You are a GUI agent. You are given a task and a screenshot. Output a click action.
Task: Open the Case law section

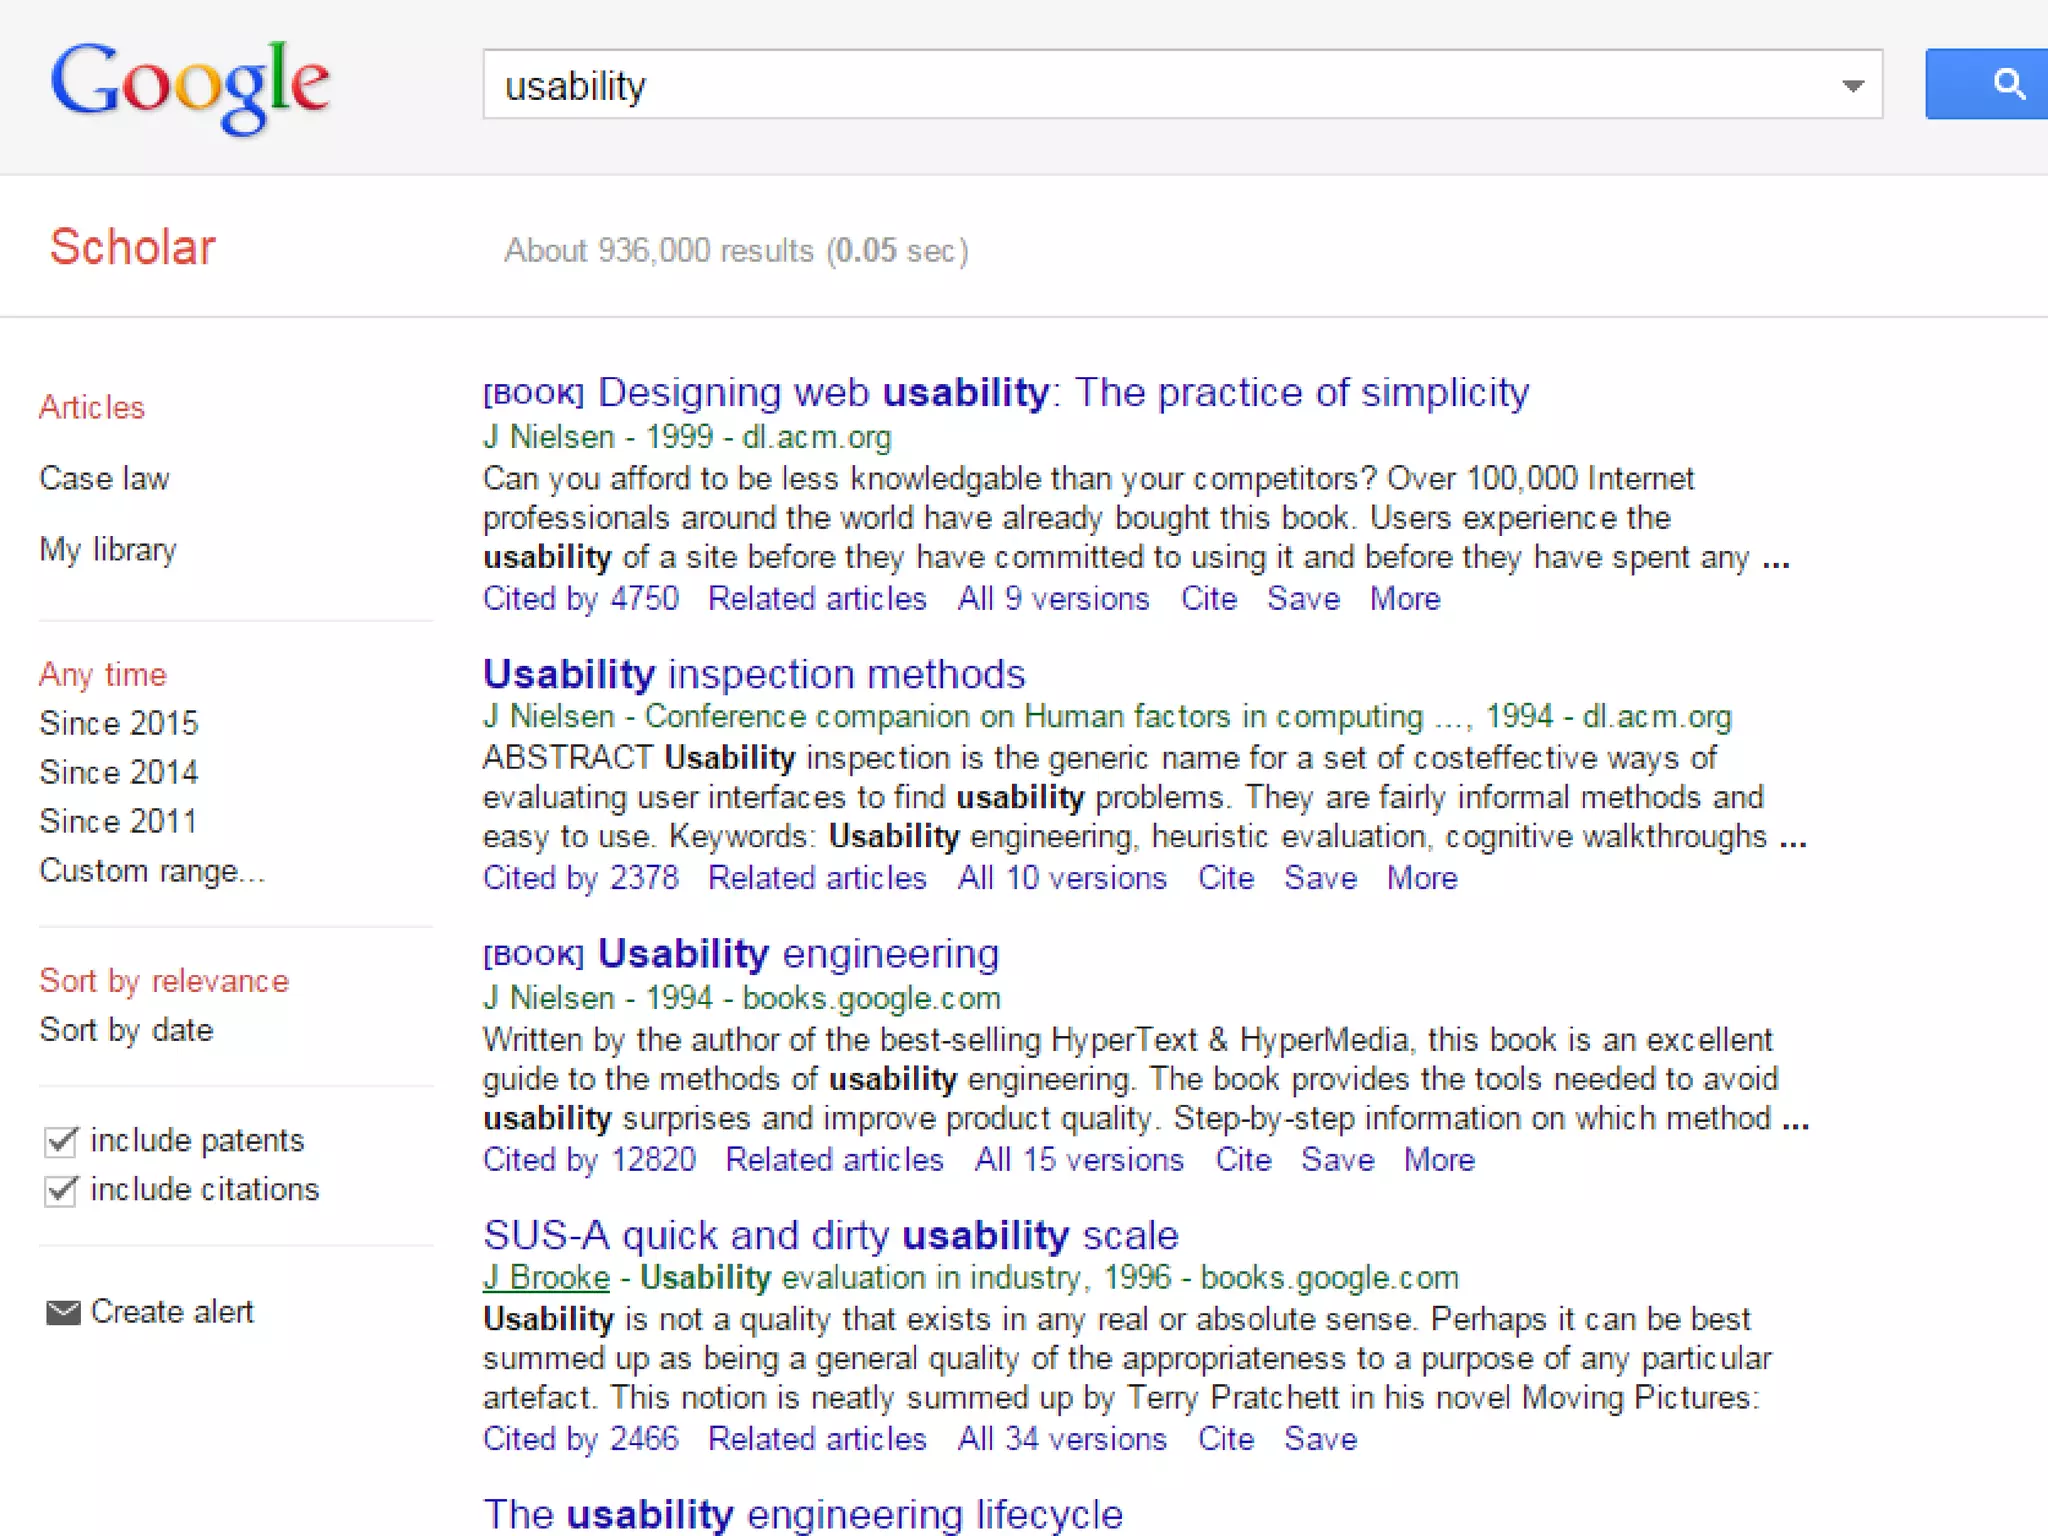(104, 478)
